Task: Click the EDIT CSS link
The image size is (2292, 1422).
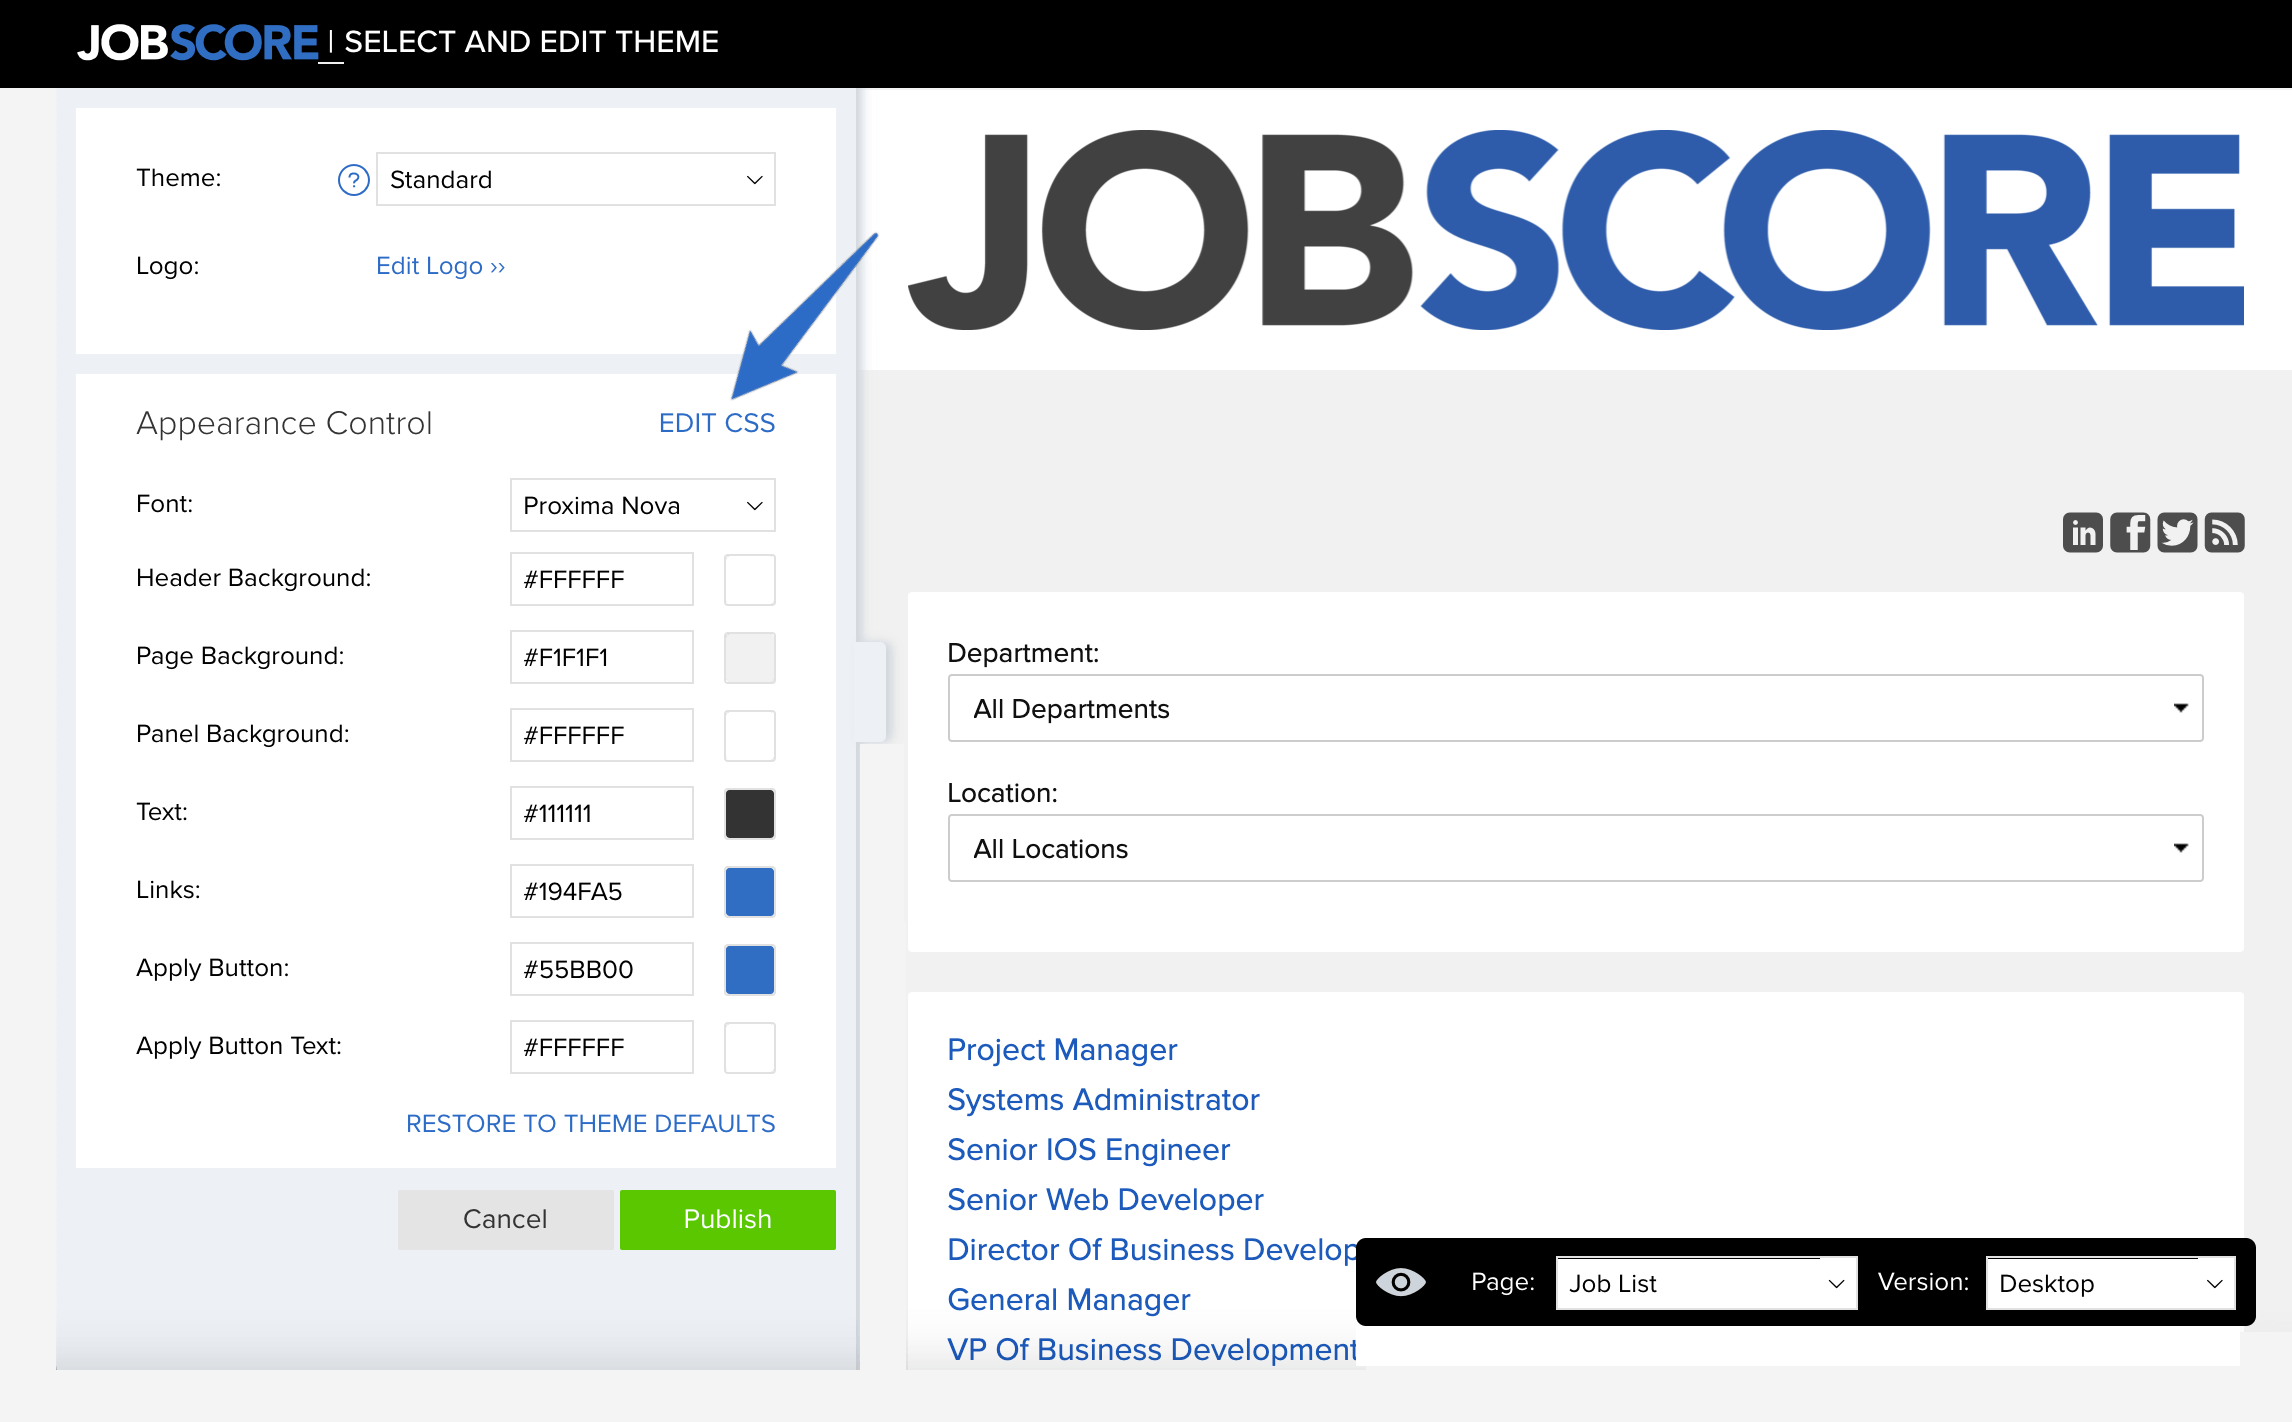Action: click(717, 423)
